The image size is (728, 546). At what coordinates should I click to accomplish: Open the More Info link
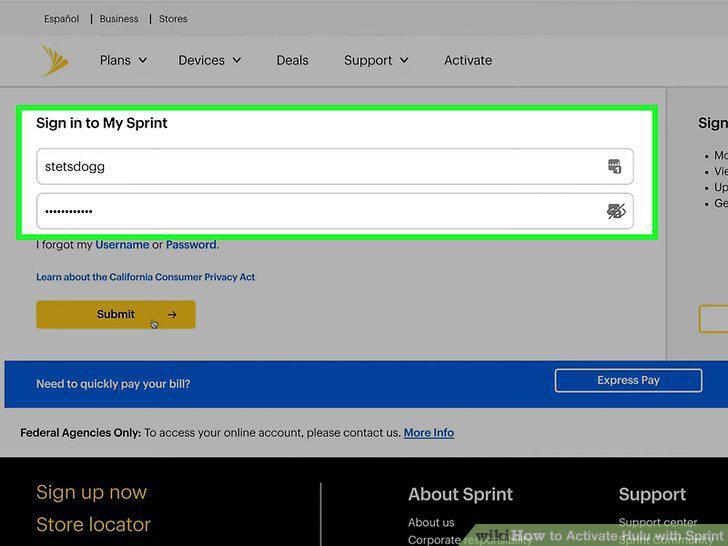click(x=429, y=433)
